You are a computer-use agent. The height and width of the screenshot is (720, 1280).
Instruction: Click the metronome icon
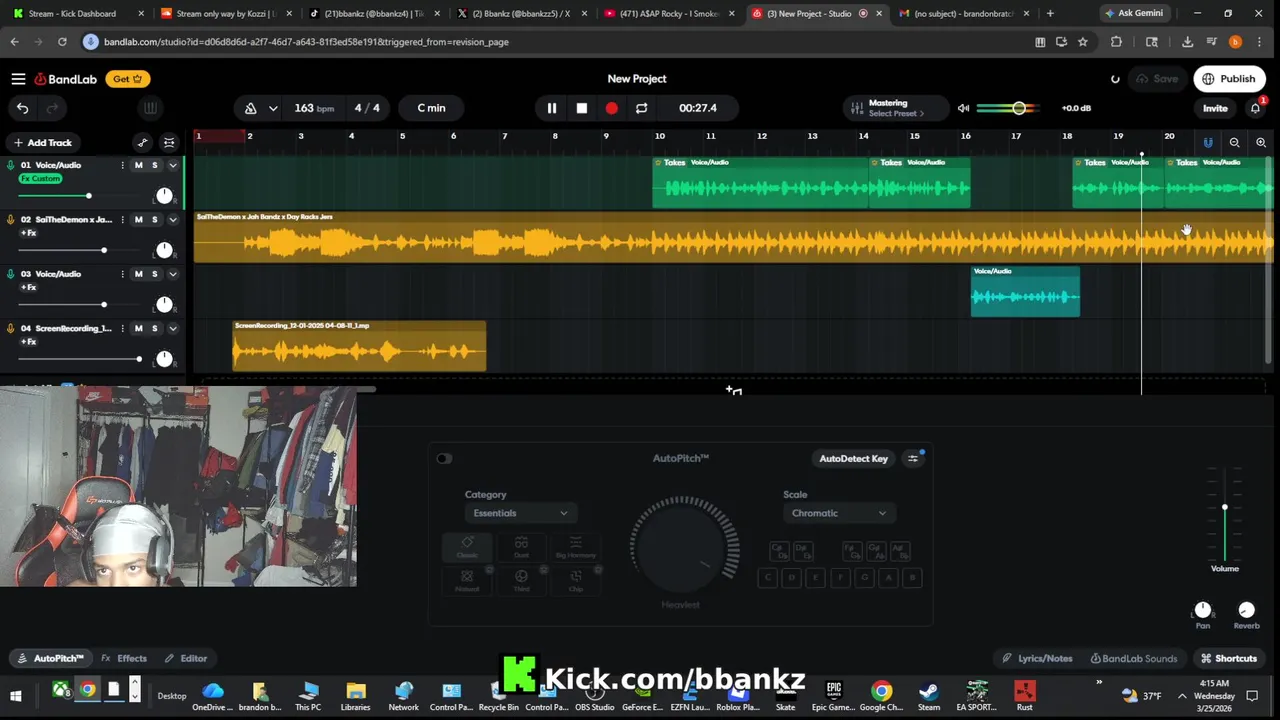coord(251,108)
